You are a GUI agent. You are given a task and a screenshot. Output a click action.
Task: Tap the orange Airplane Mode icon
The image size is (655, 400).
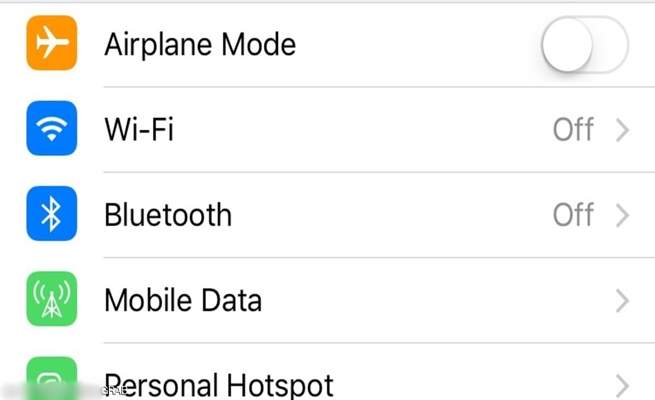pos(50,44)
